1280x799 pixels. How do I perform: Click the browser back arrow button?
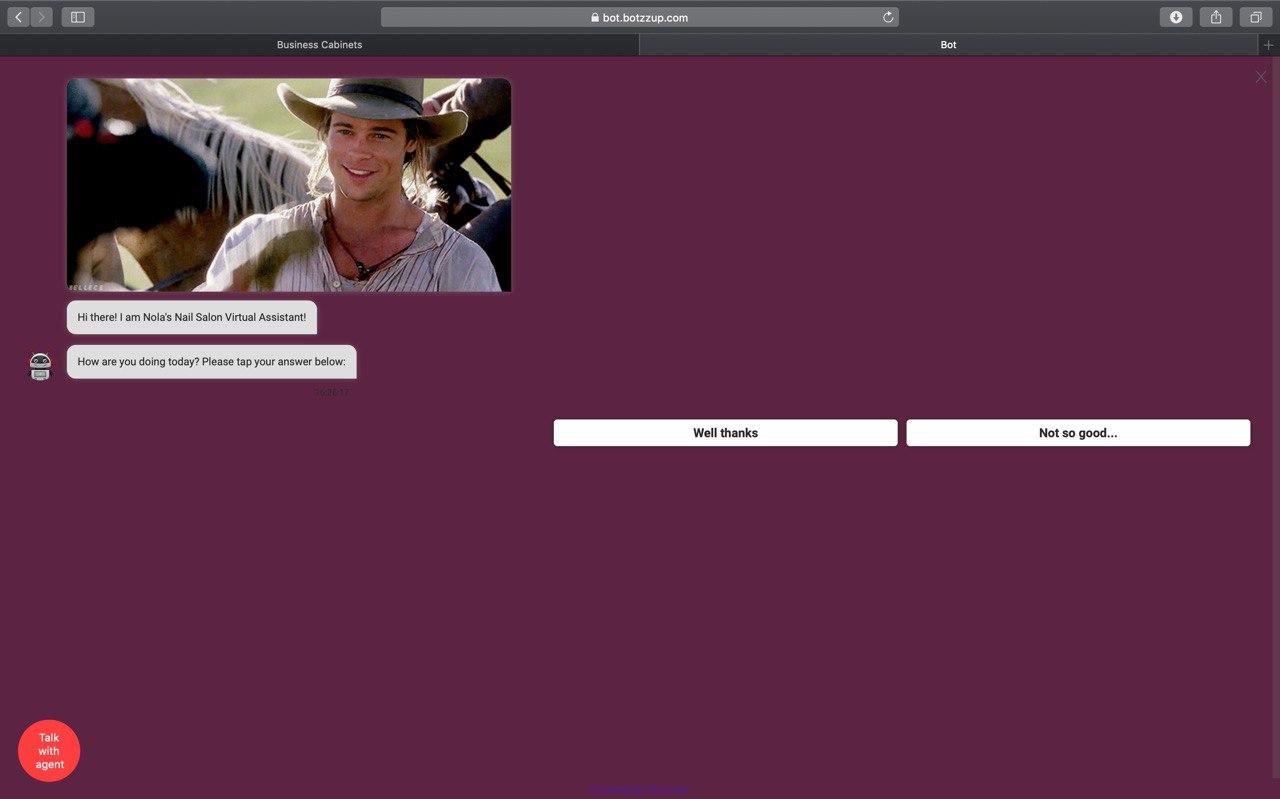pyautogui.click(x=18, y=17)
